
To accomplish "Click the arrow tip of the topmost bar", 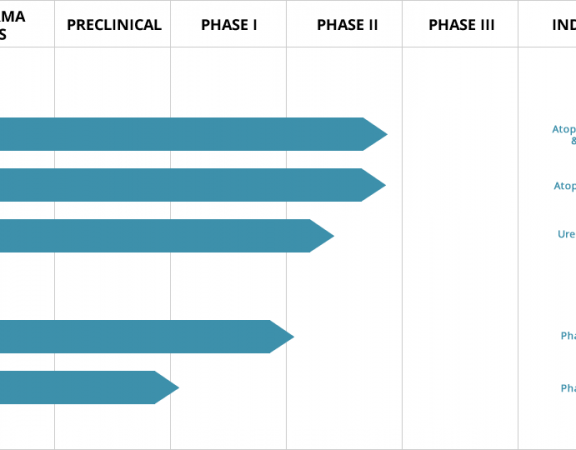I will [x=375, y=134].
